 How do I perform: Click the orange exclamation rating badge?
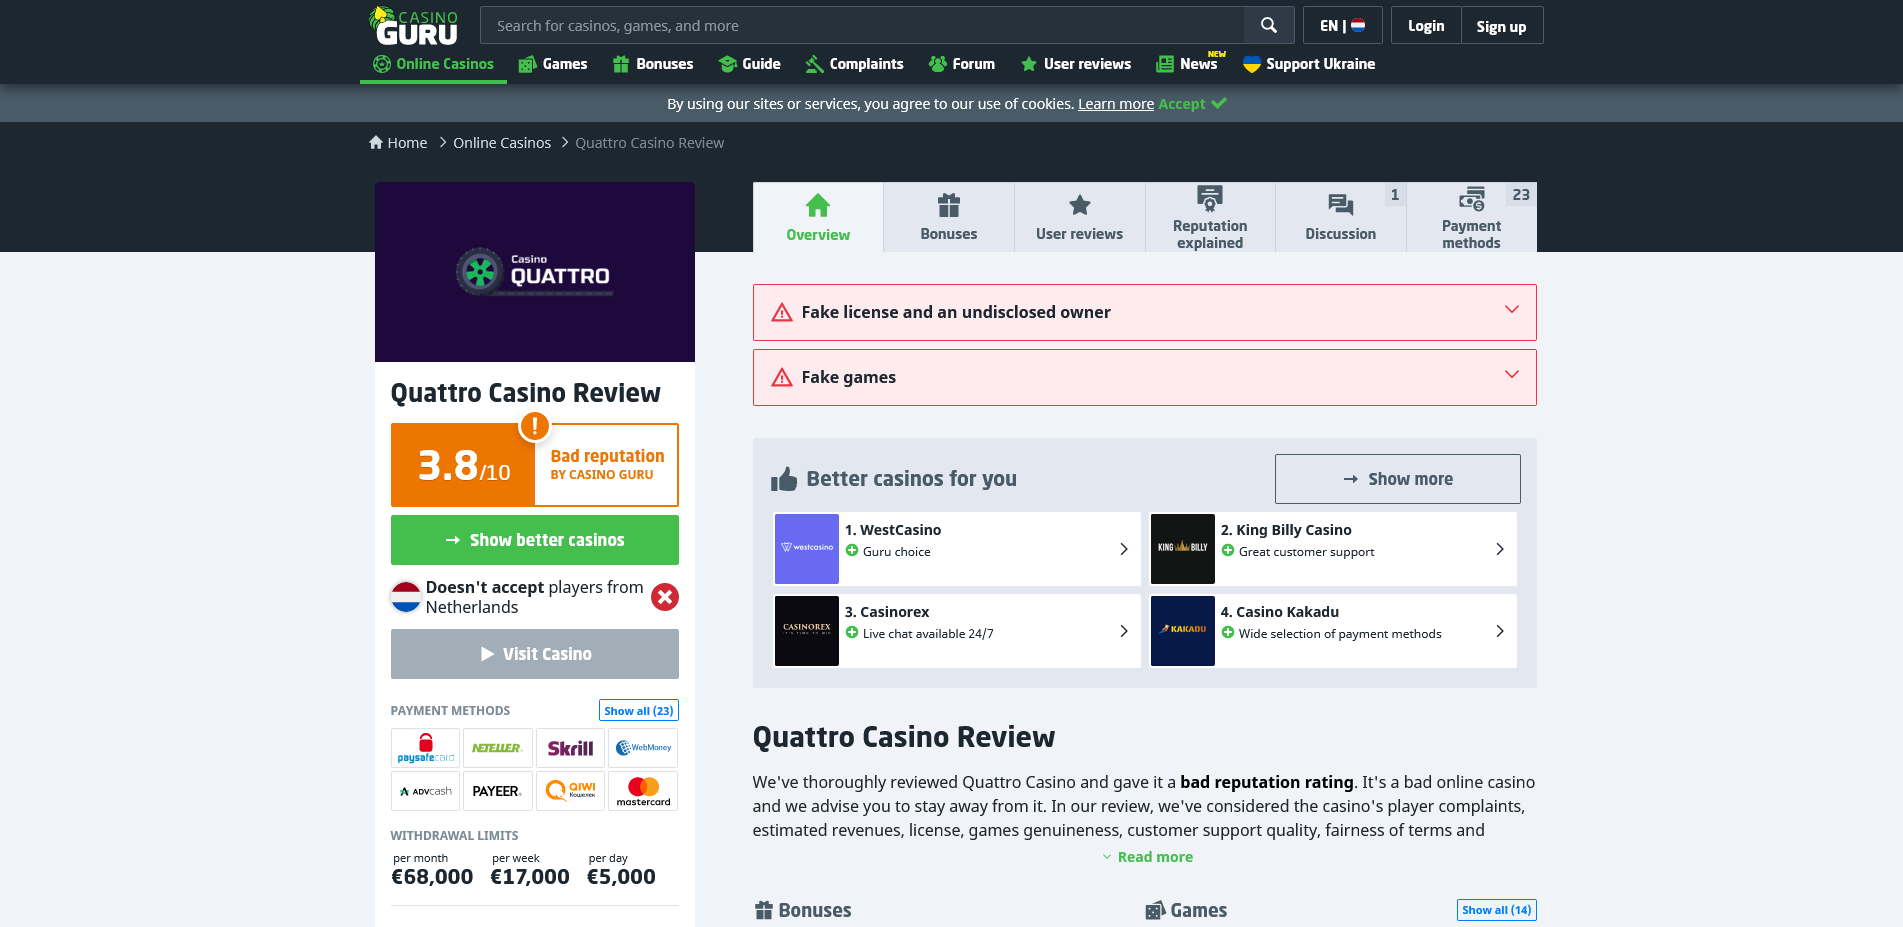tap(535, 427)
